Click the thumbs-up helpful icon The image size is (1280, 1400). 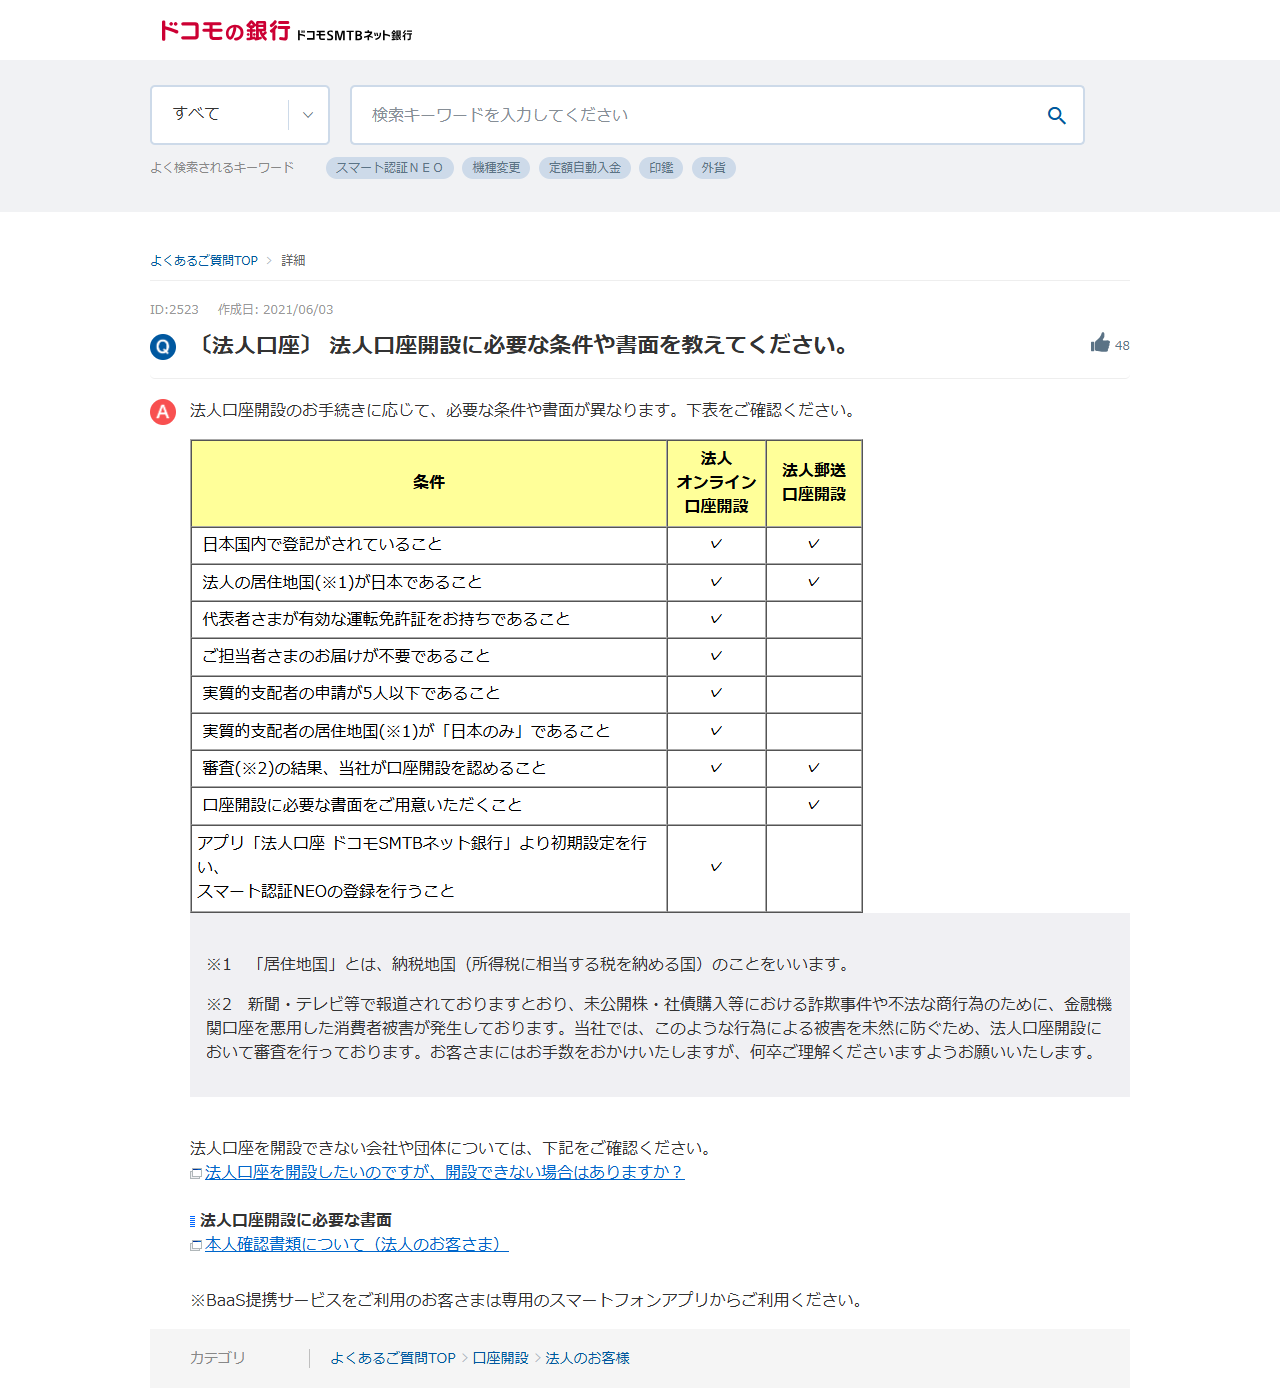[1100, 343]
